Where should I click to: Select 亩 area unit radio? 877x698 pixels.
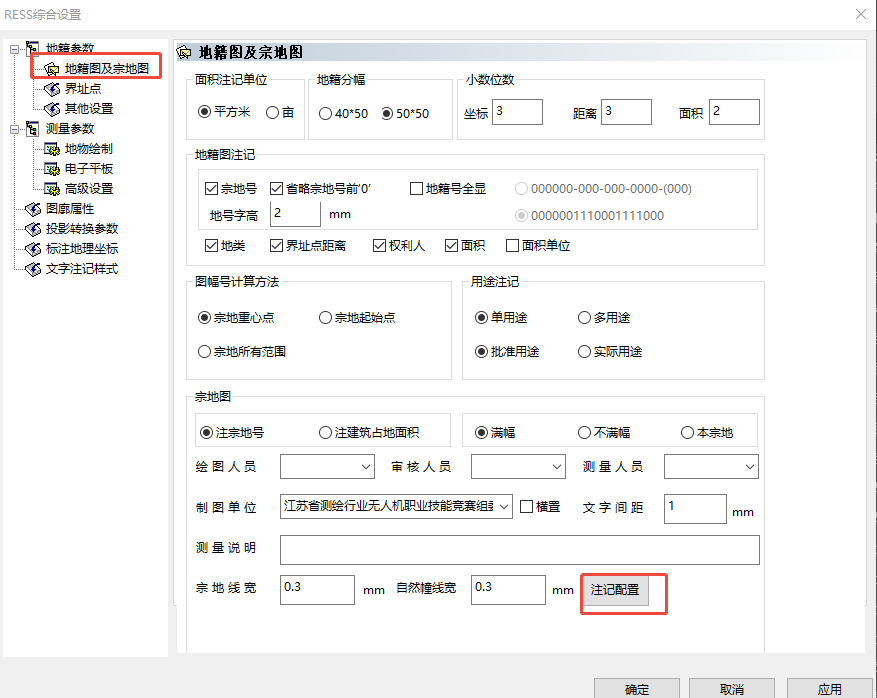click(272, 113)
